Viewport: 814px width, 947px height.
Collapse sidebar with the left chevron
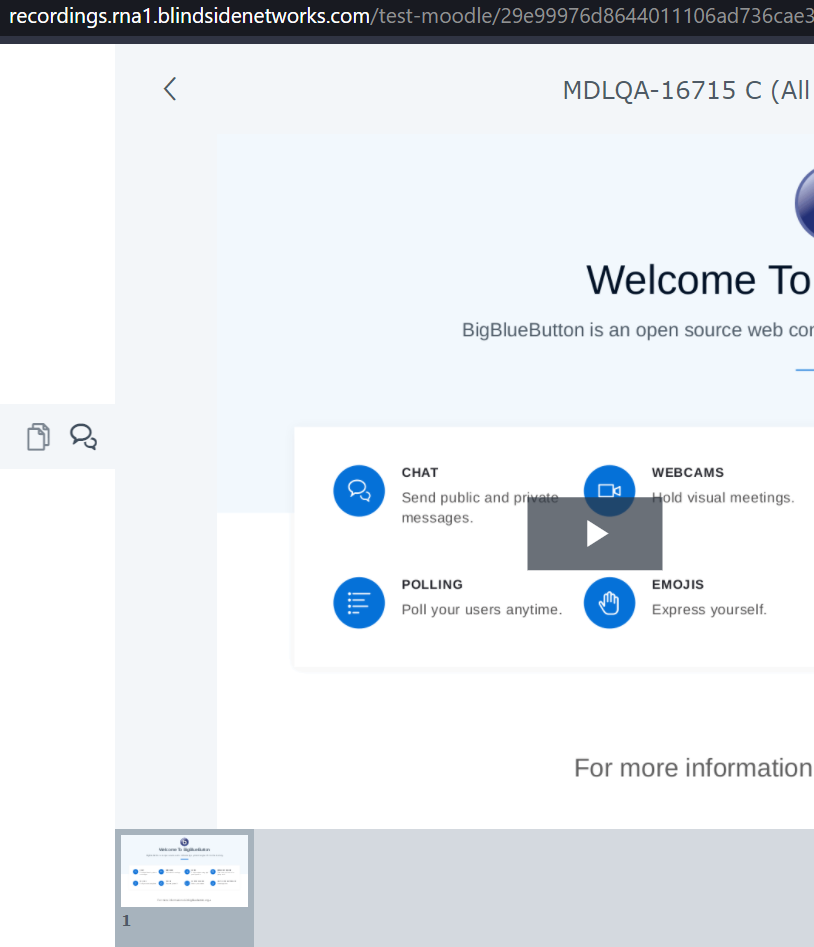[x=170, y=89]
